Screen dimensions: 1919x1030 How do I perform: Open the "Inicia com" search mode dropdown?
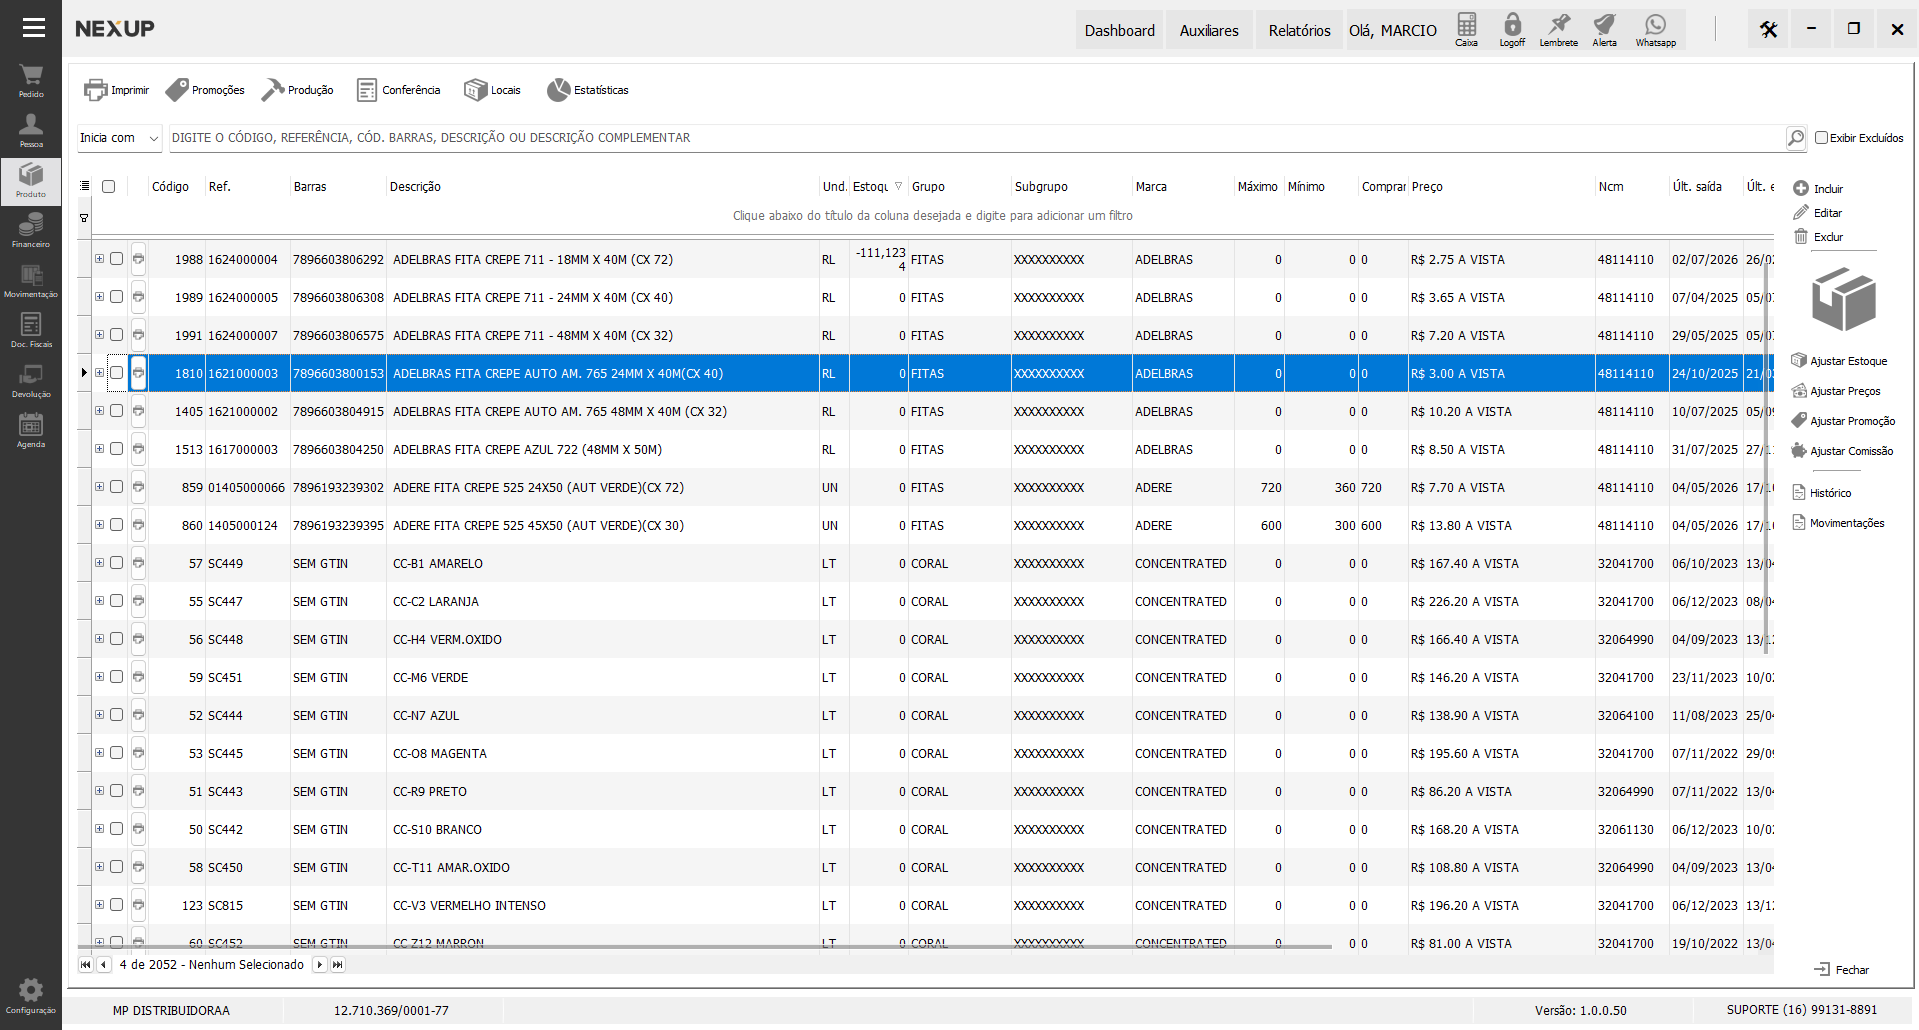[x=120, y=138]
